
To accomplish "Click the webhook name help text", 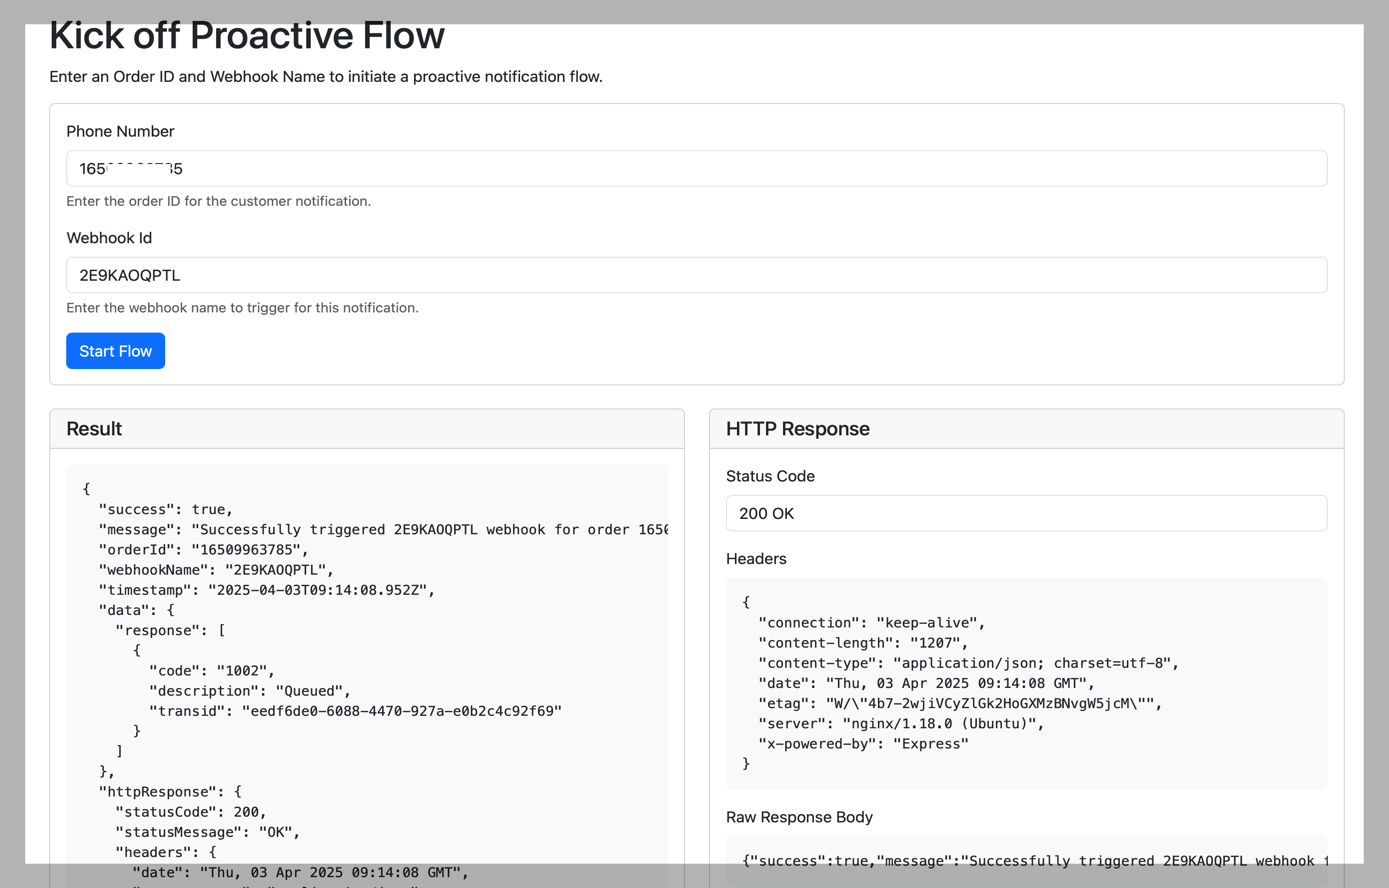I will click(x=242, y=308).
